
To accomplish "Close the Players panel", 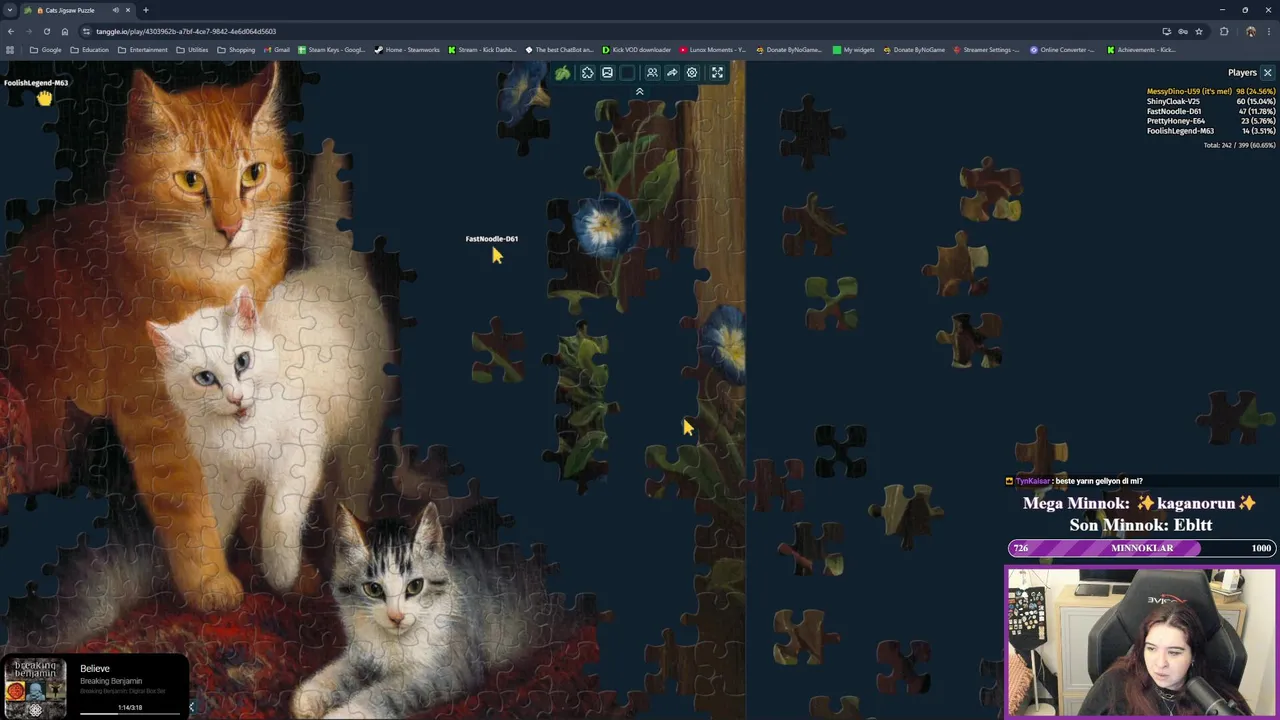I will tap(1267, 73).
